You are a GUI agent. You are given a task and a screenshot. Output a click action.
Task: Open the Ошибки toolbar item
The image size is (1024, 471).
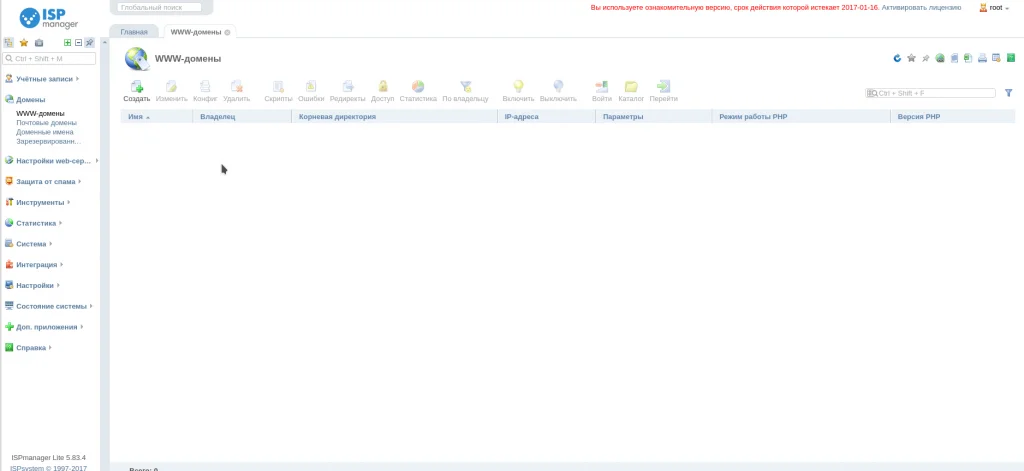(x=311, y=91)
